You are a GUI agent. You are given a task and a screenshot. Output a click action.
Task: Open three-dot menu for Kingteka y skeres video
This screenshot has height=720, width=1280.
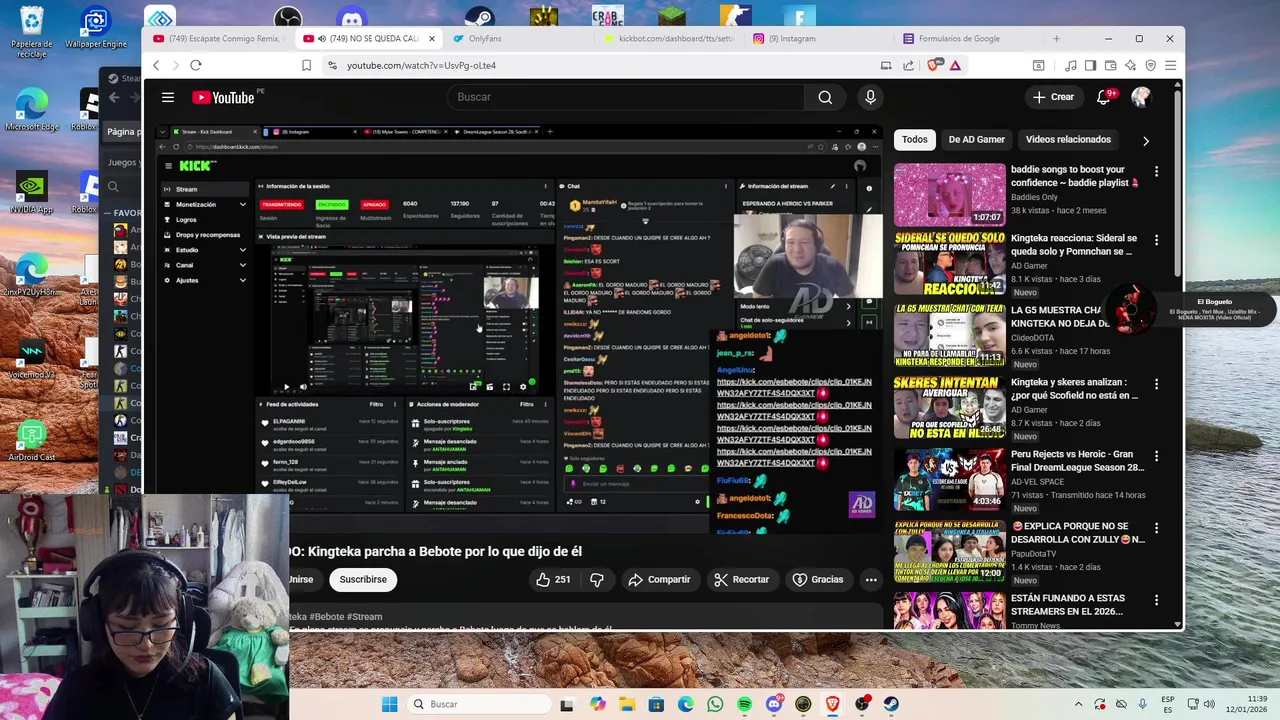[x=1156, y=384]
